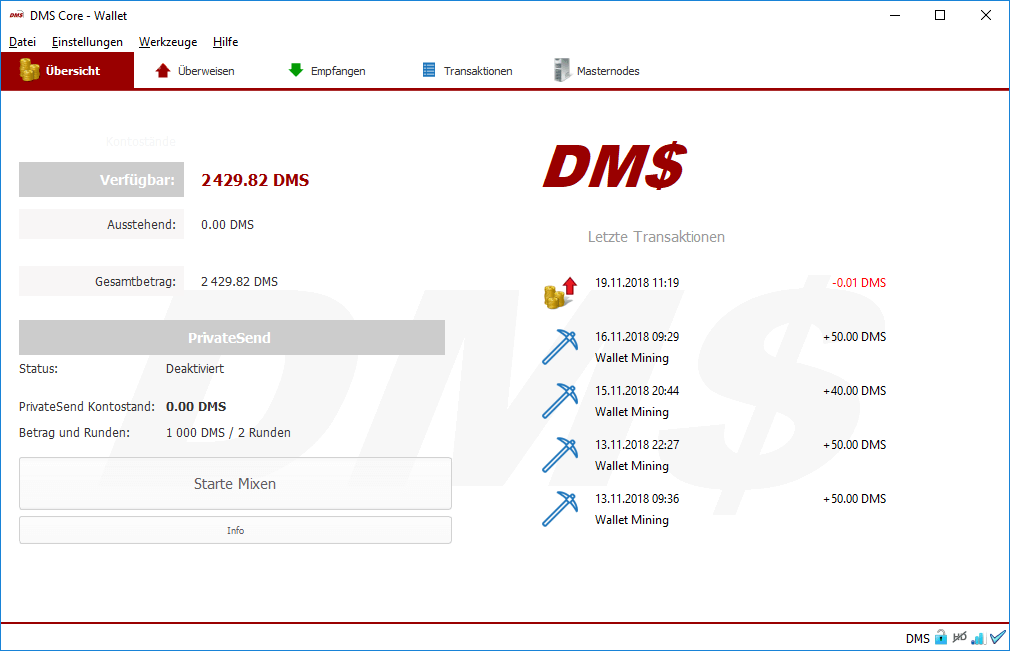The image size is (1010, 651).
Task: Open the Masternodes tab
Action: click(597, 71)
